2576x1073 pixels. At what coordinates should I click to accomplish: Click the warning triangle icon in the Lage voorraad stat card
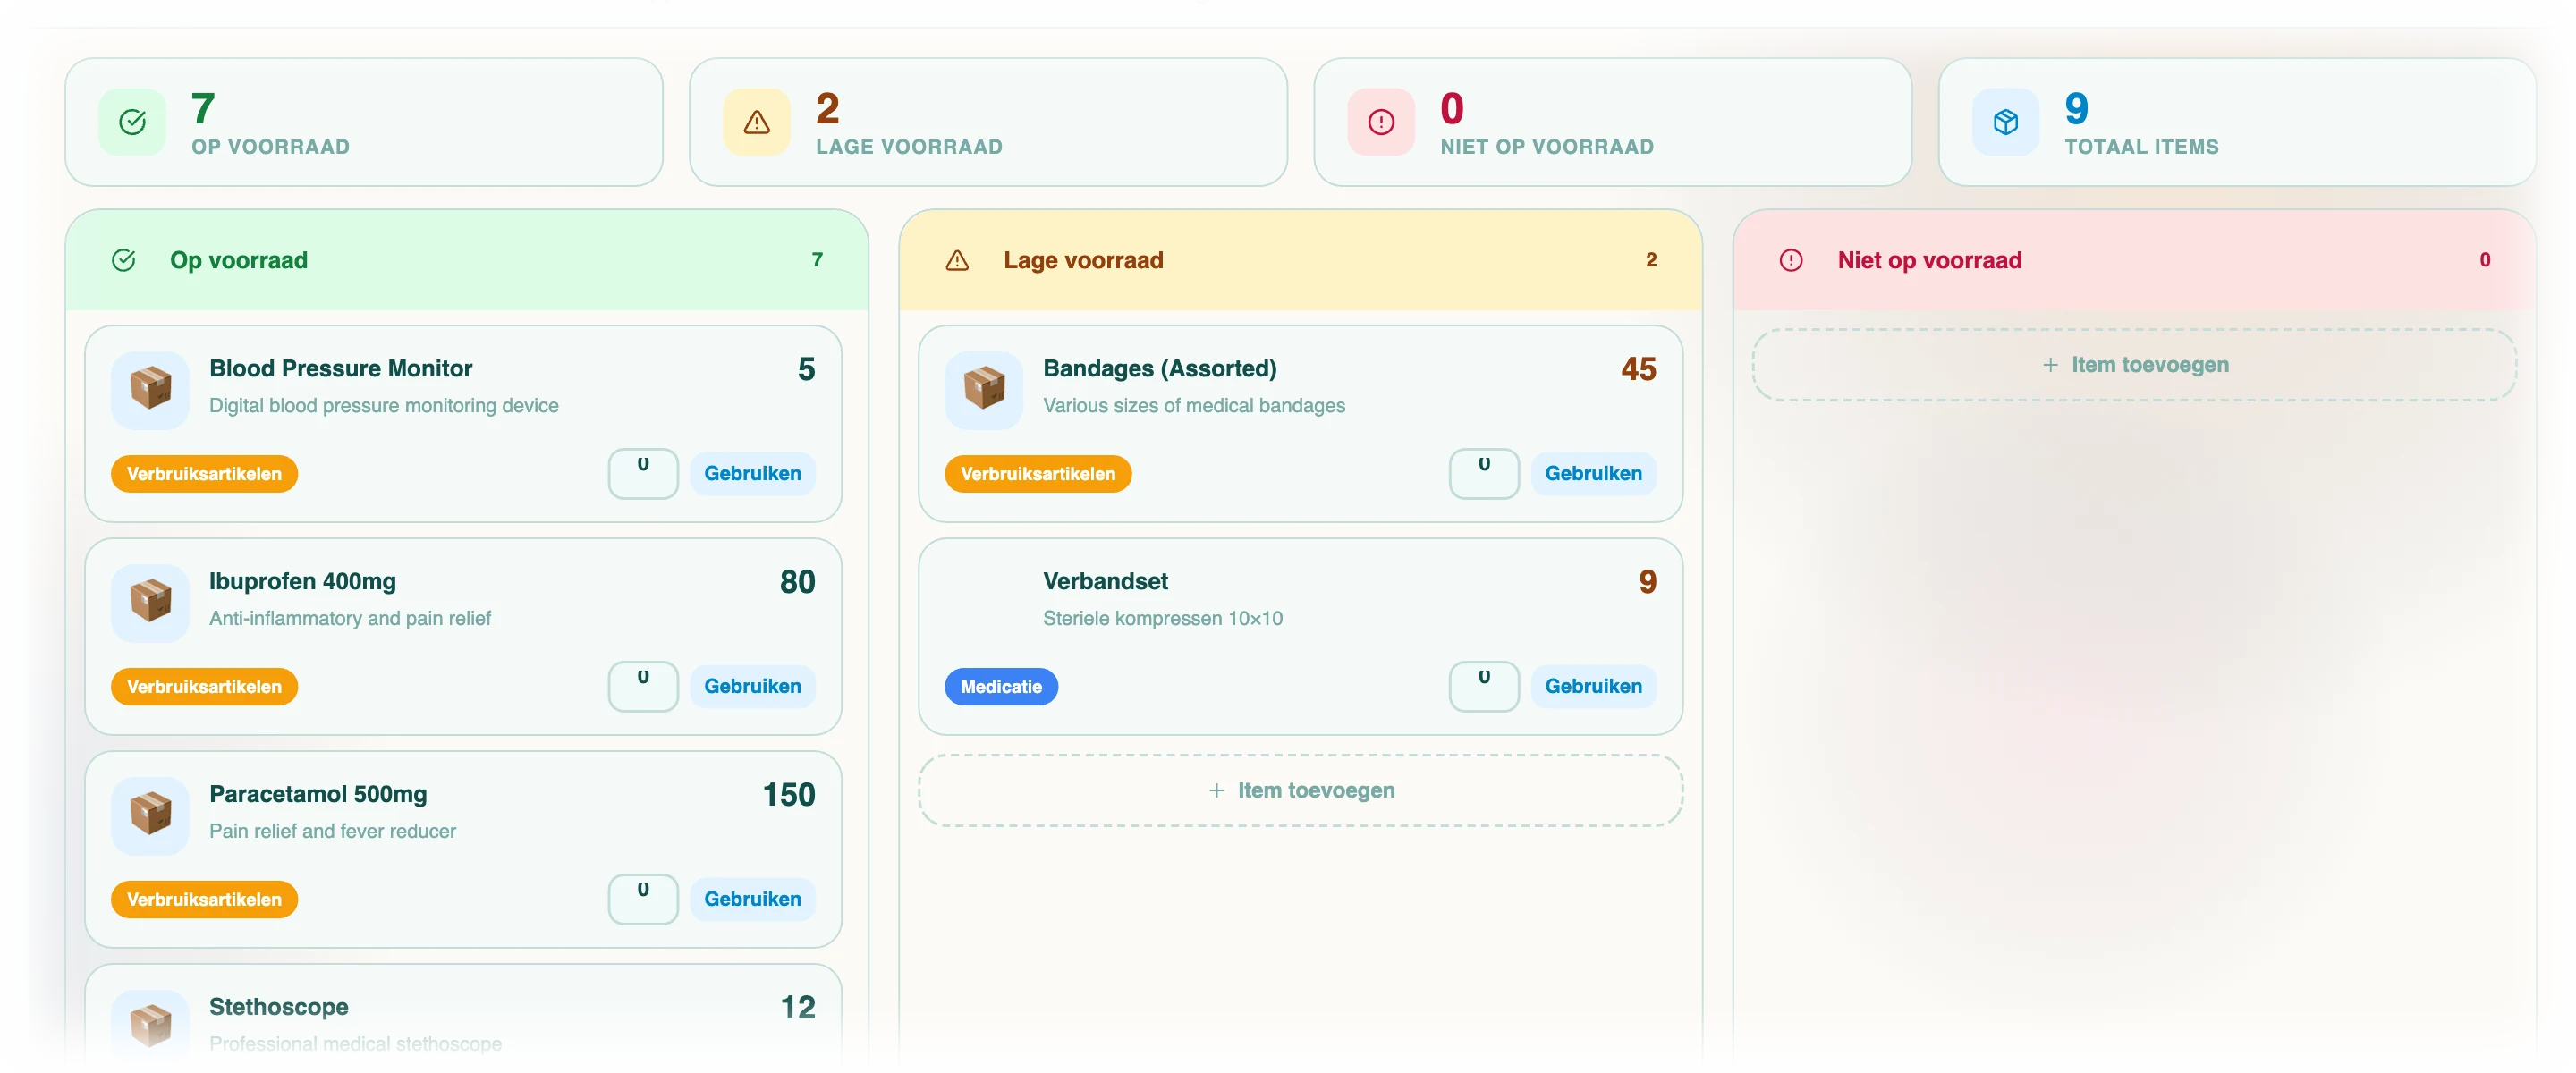[x=756, y=122]
